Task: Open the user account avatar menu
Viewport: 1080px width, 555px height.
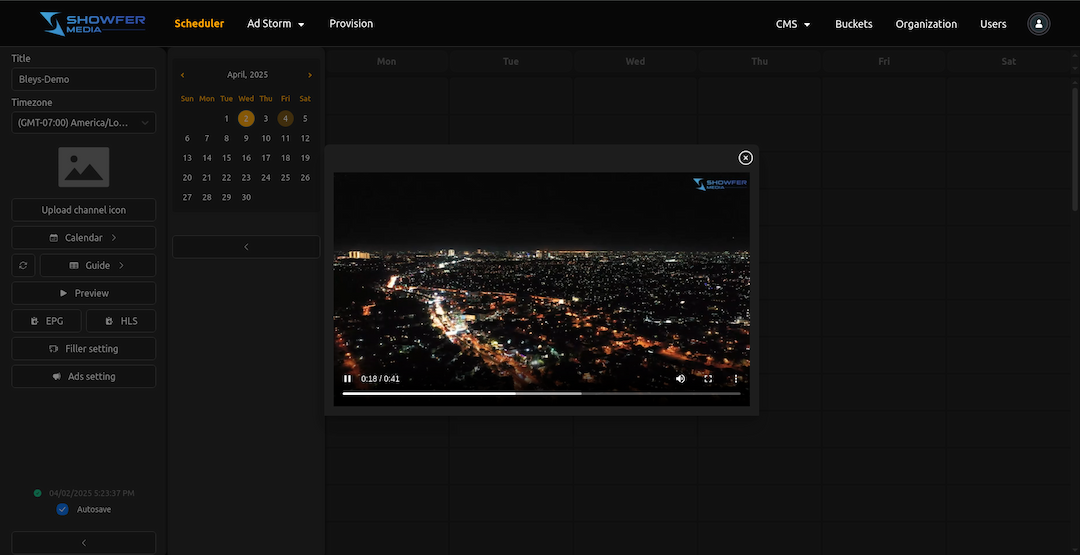Action: coord(1039,24)
